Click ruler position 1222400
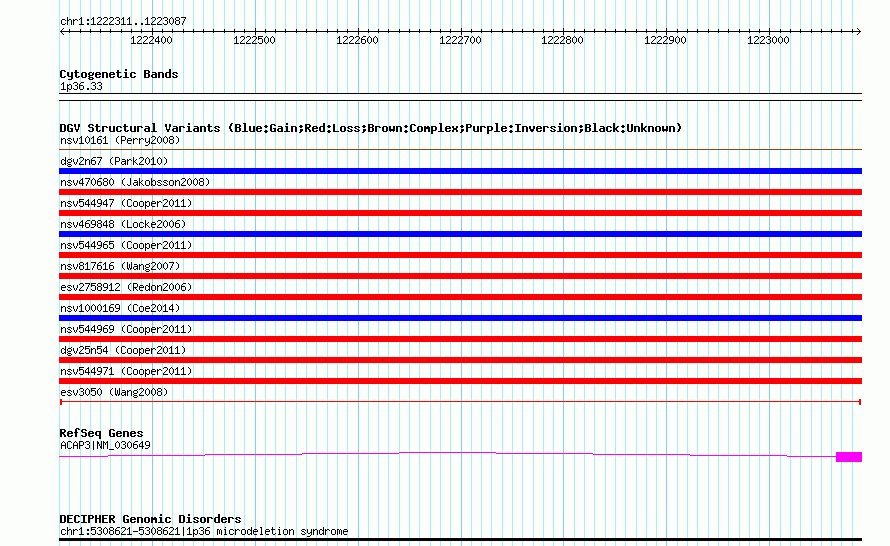The height and width of the screenshot is (546, 890). 151,40
